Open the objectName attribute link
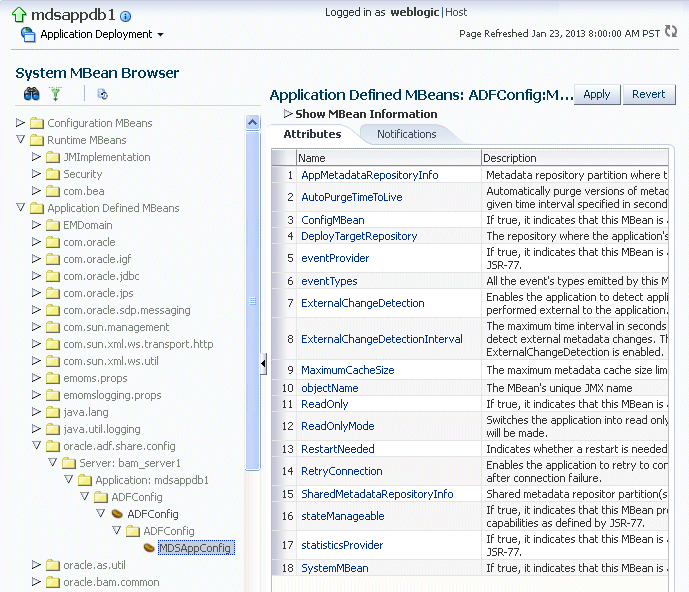689x592 pixels. pyautogui.click(x=330, y=388)
